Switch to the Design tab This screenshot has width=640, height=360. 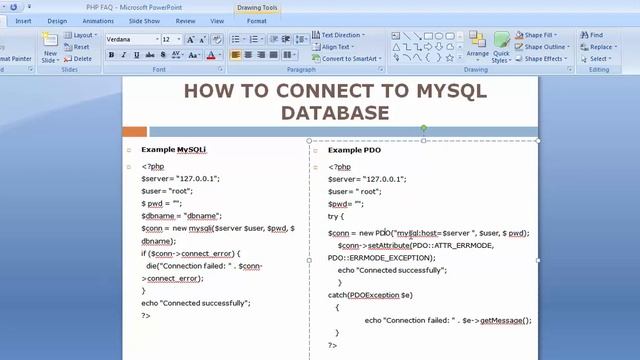coord(57,21)
